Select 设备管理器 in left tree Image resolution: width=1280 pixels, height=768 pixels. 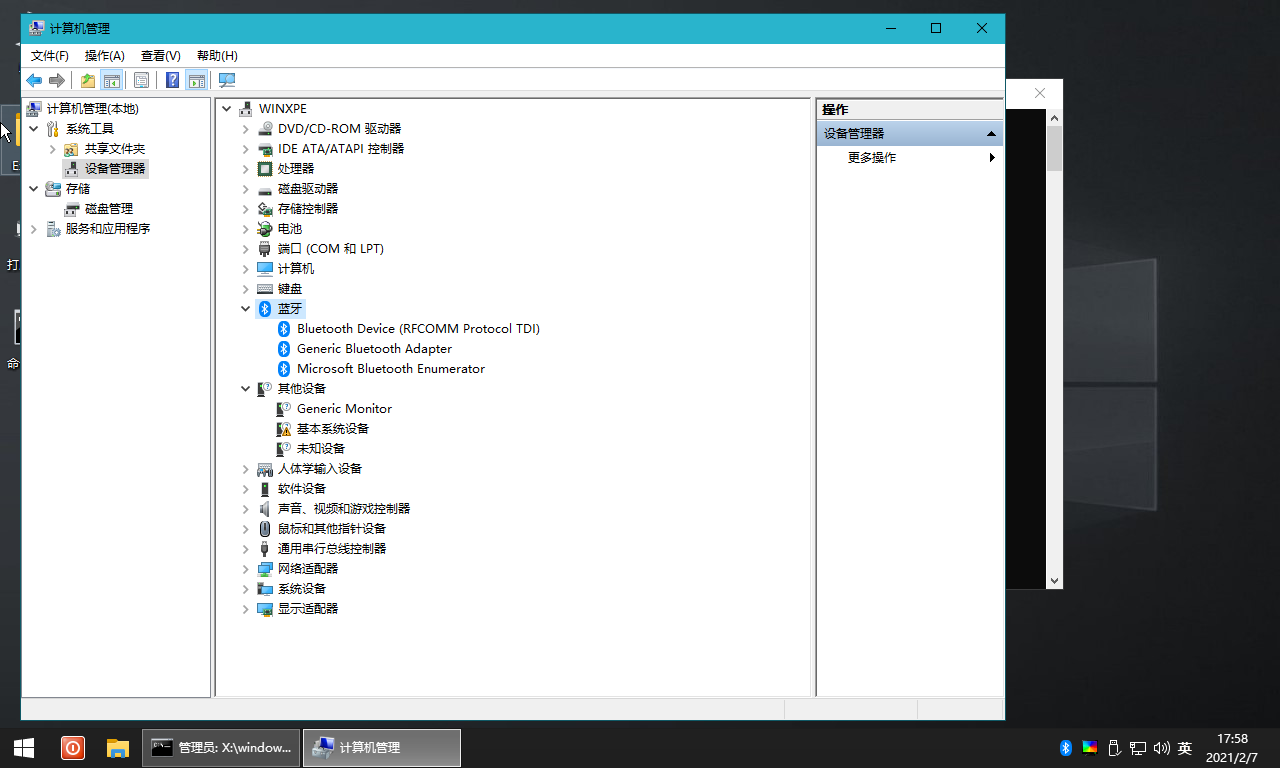pyautogui.click(x=115, y=168)
